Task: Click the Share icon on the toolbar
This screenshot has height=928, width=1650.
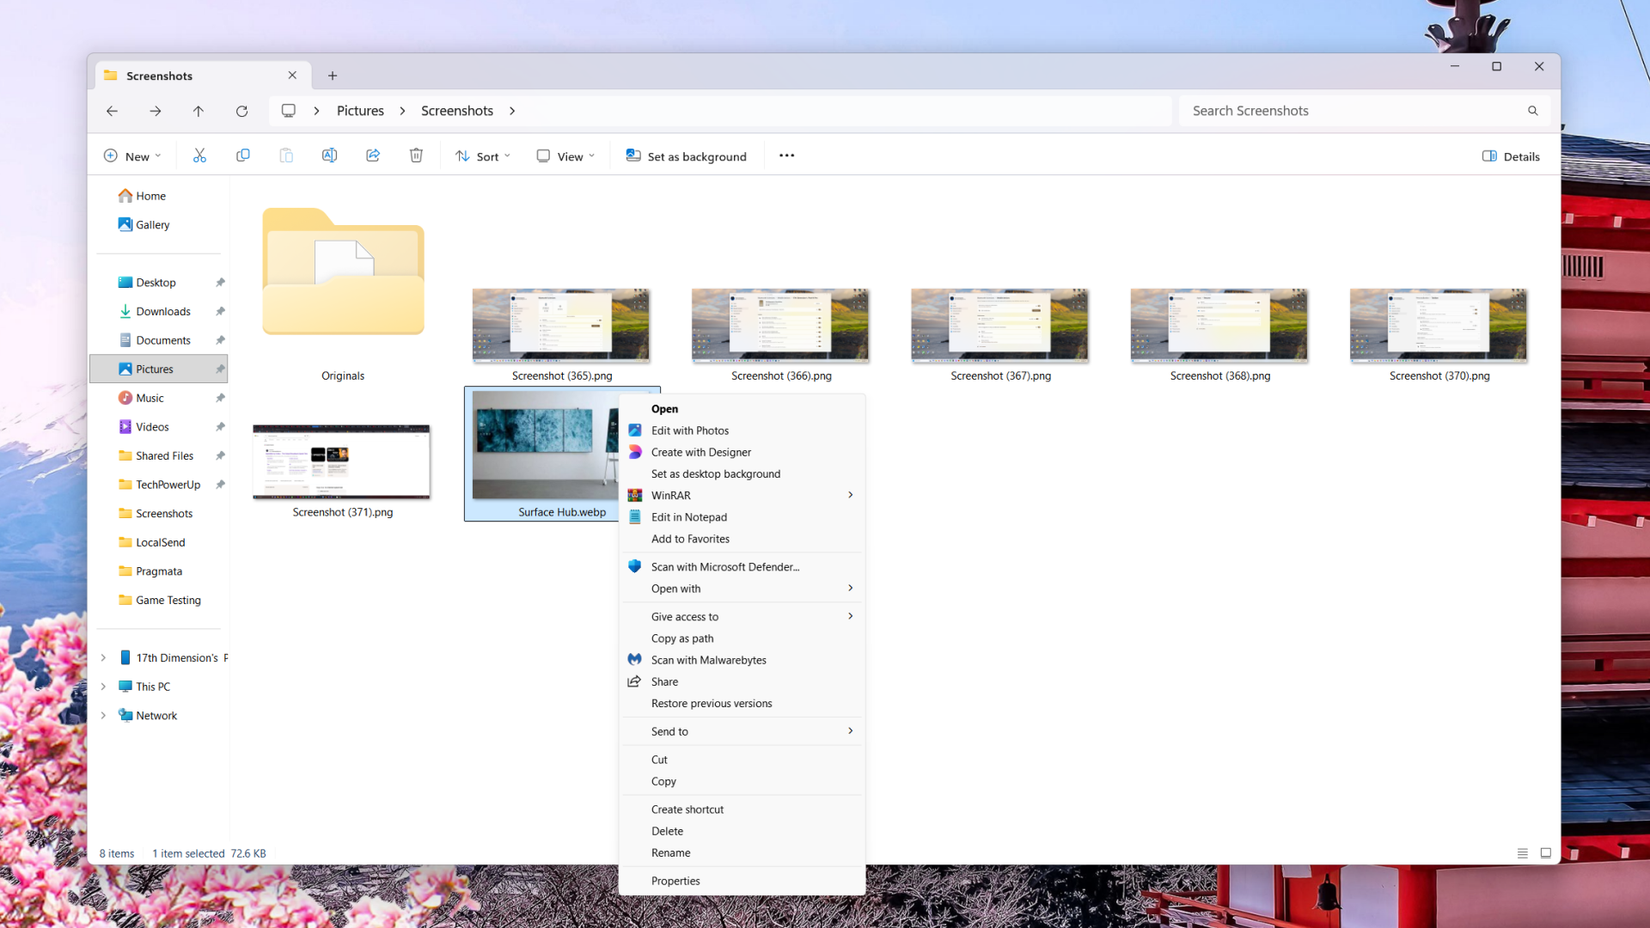Action: coord(372,155)
